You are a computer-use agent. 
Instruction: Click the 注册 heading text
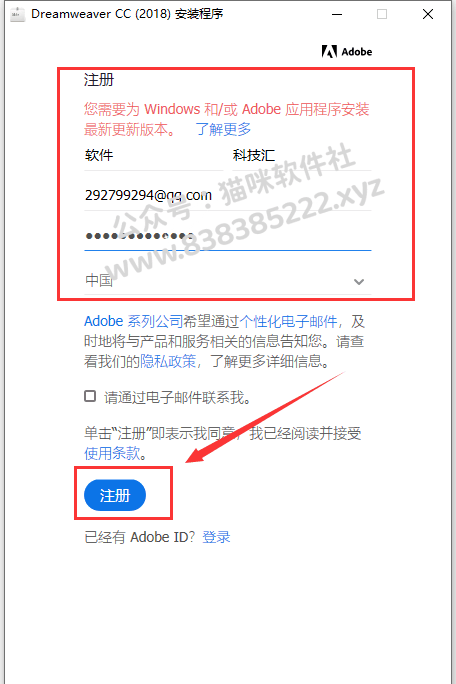tap(99, 80)
